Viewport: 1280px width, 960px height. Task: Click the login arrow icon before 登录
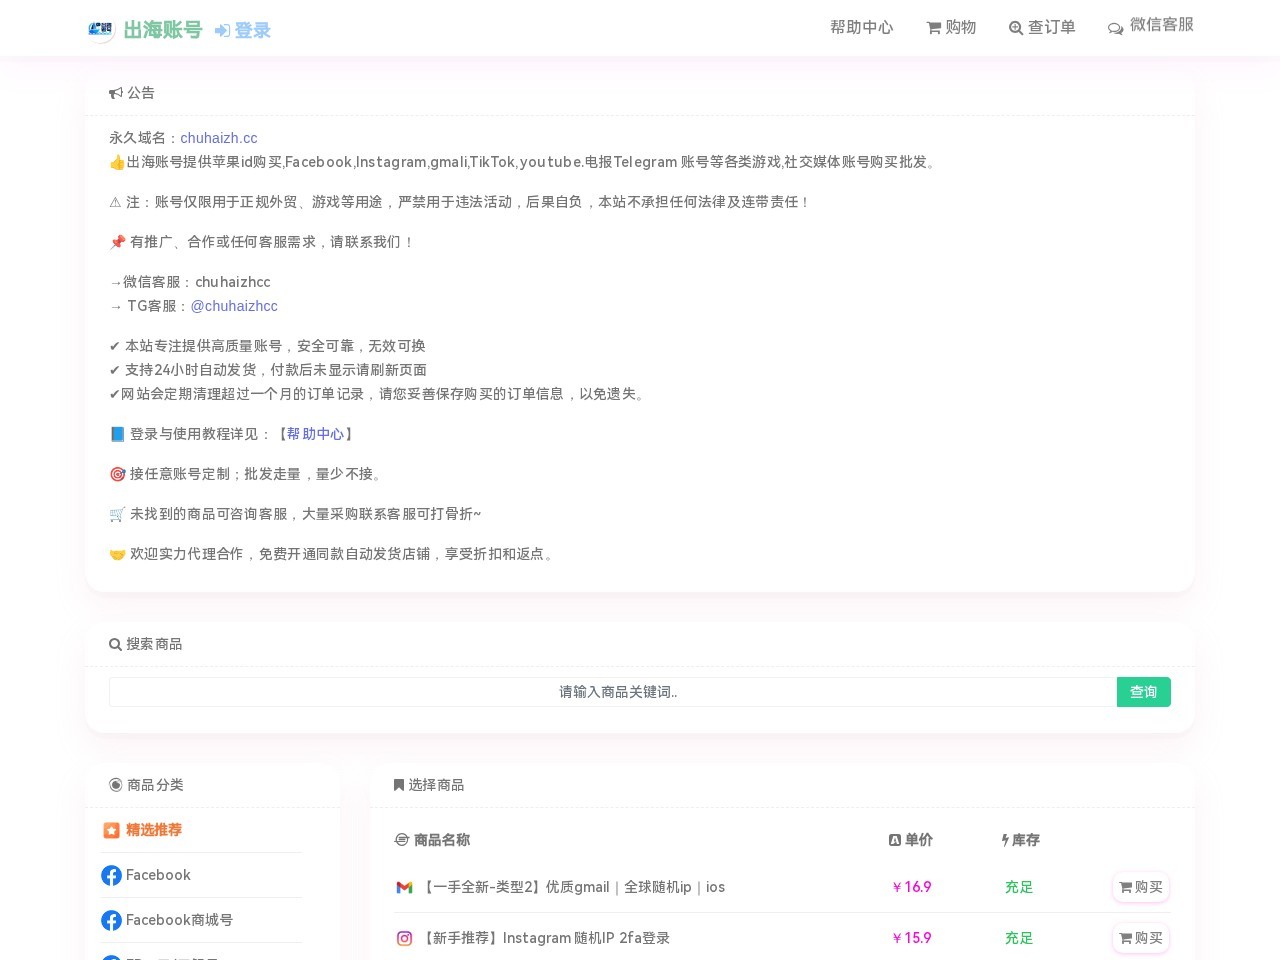point(223,31)
